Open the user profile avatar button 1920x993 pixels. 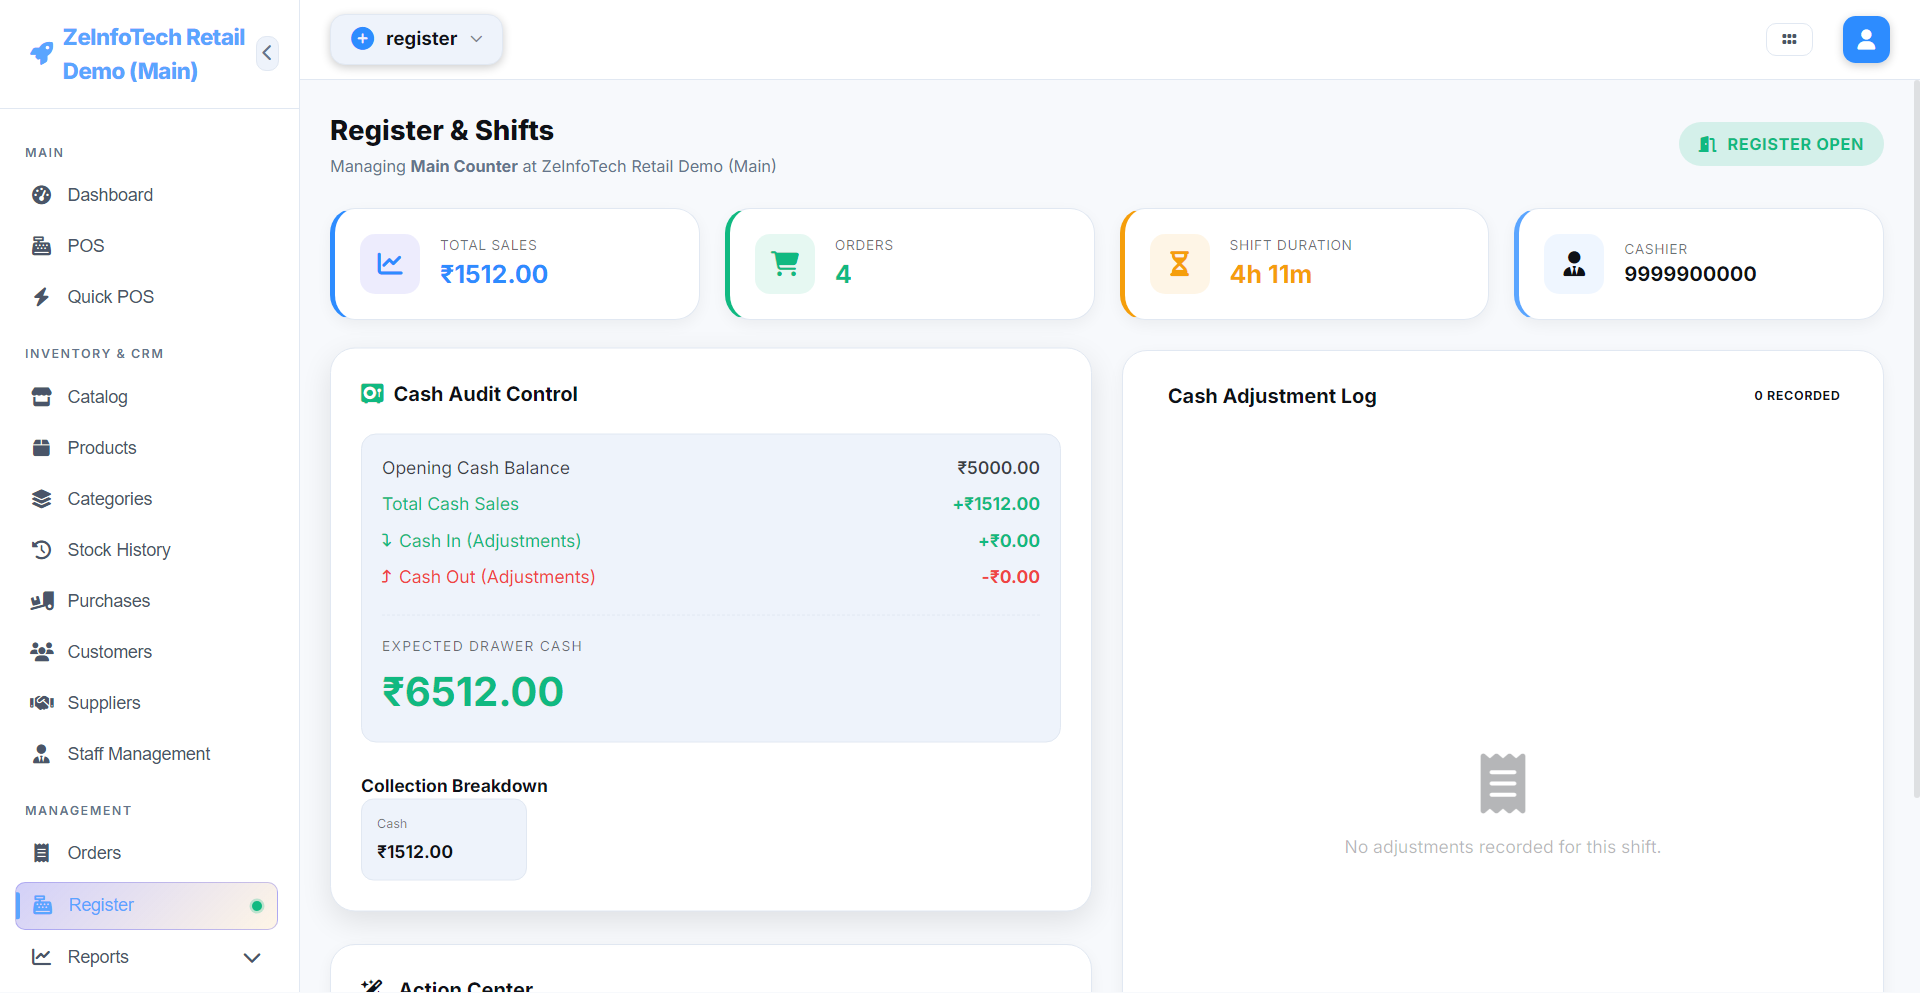point(1866,40)
